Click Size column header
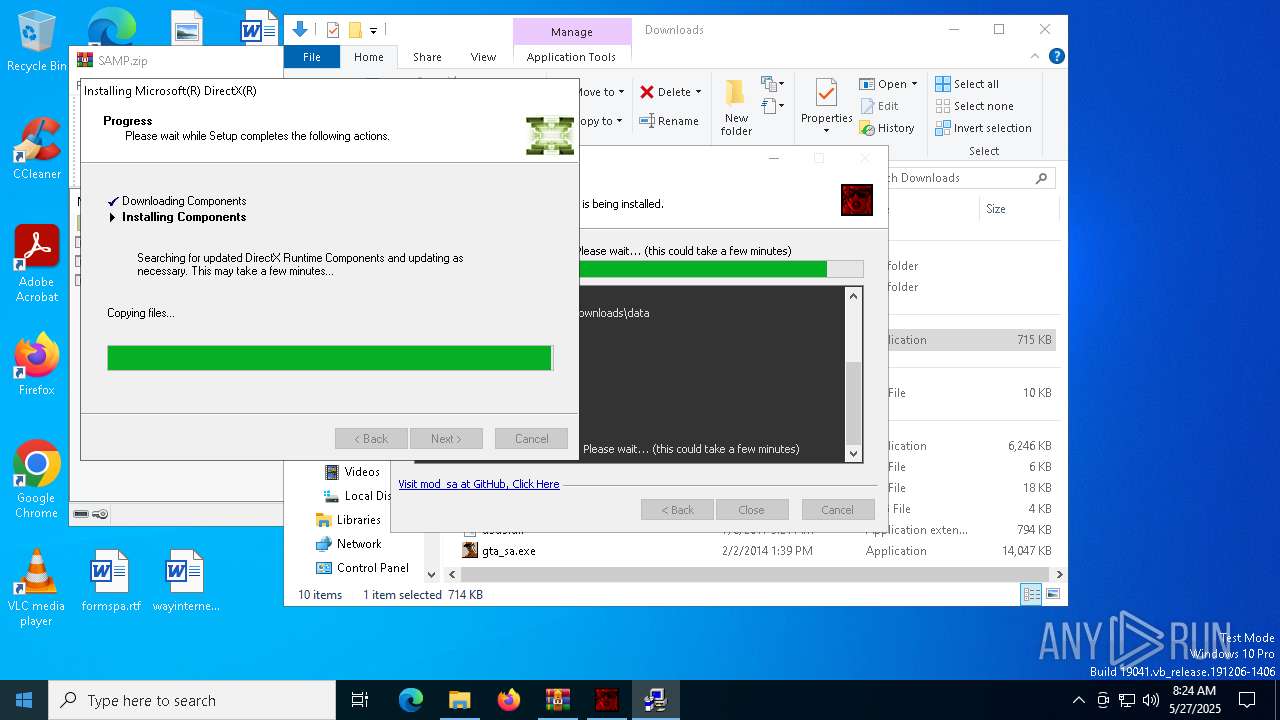 (x=1017, y=209)
